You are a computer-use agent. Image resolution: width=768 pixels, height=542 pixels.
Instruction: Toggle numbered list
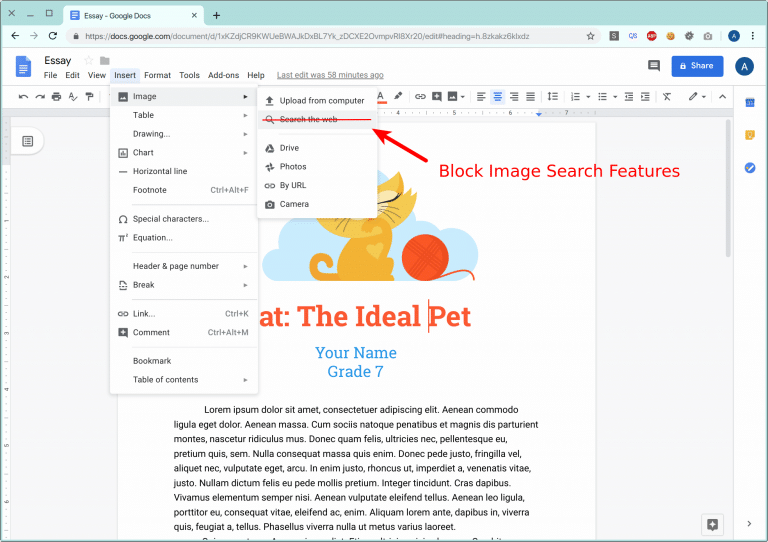pyautogui.click(x=576, y=96)
